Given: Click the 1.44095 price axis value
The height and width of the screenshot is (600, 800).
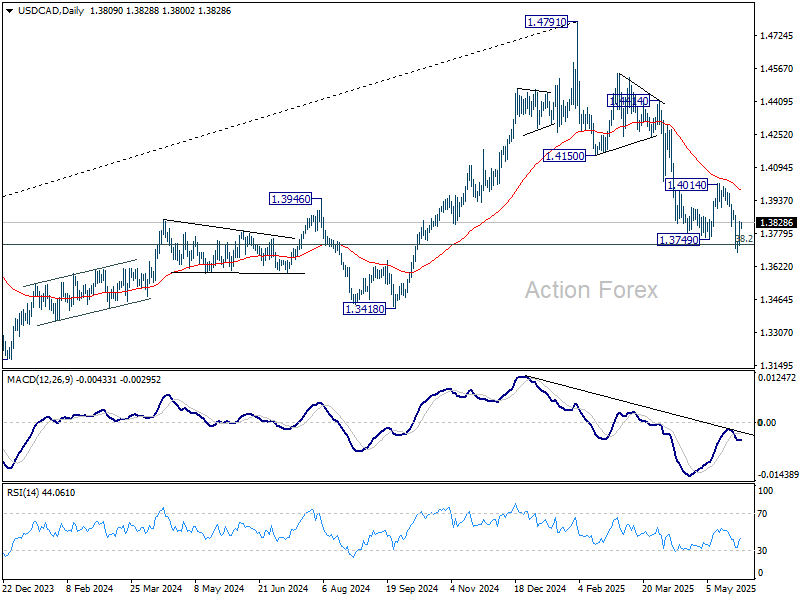Looking at the screenshot, I should (777, 102).
